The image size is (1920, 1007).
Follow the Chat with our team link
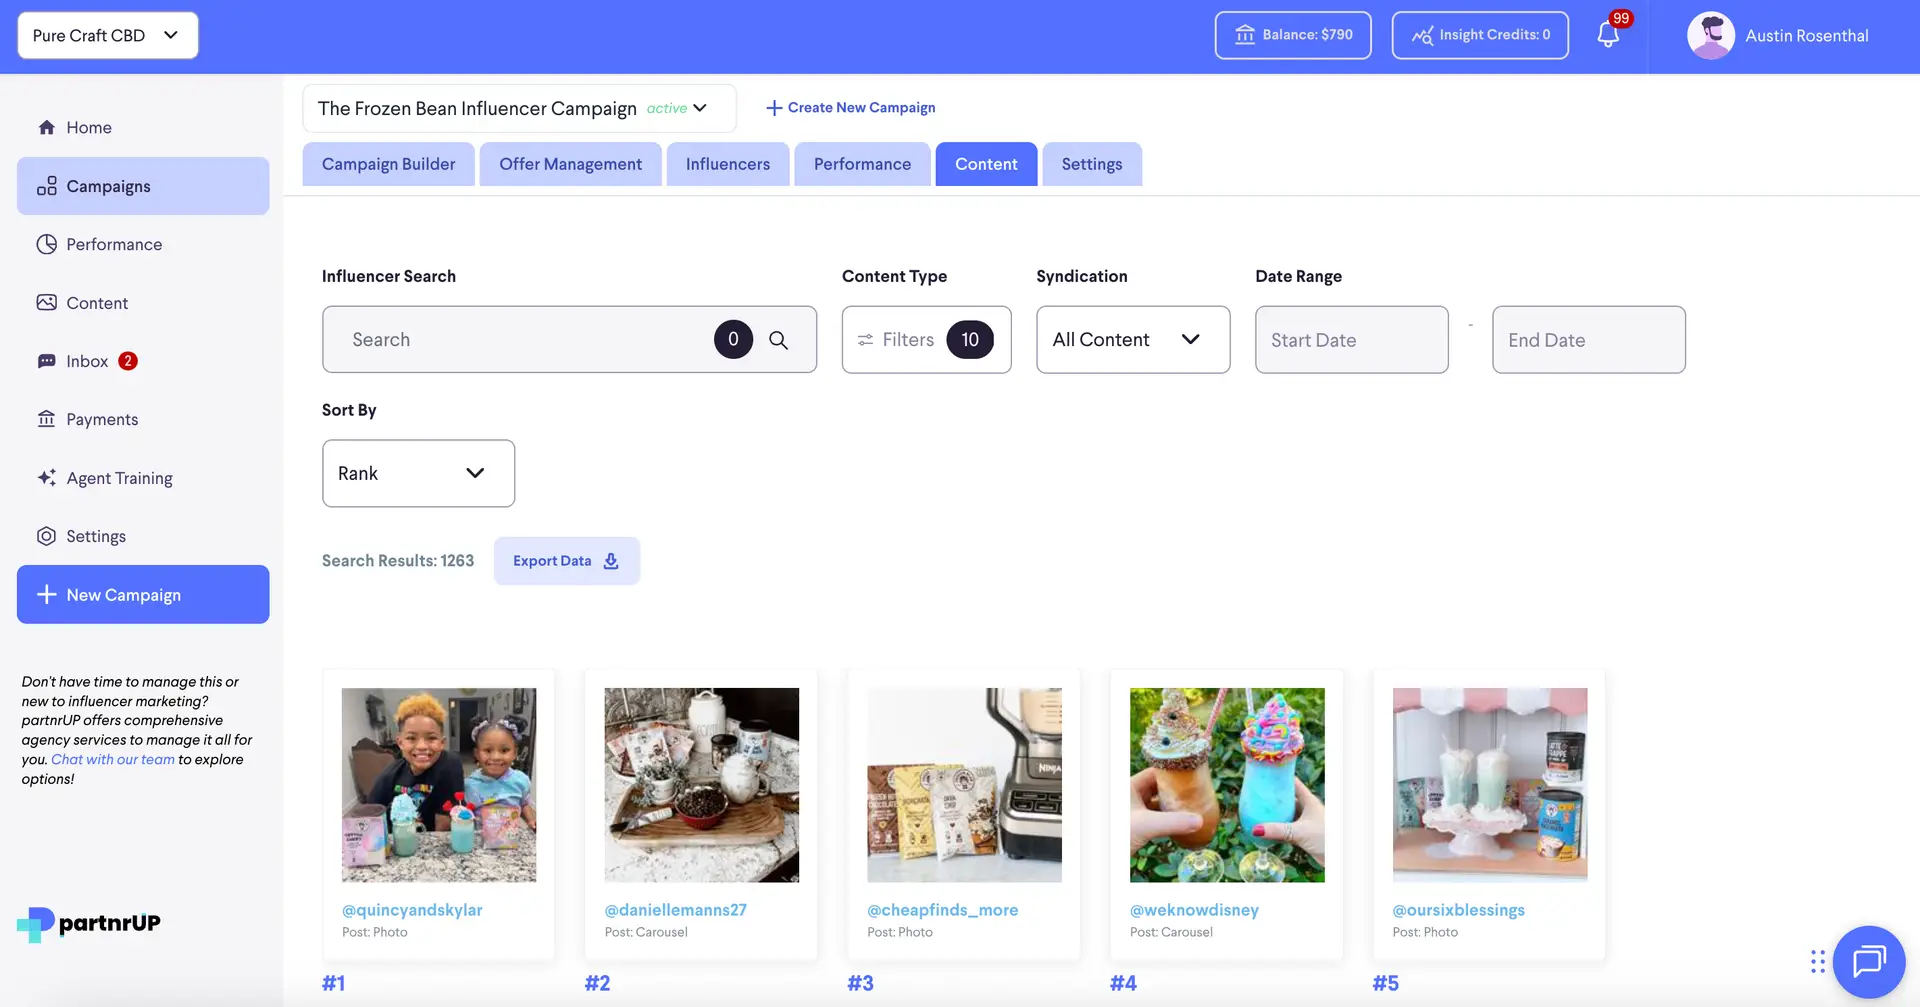click(111, 759)
